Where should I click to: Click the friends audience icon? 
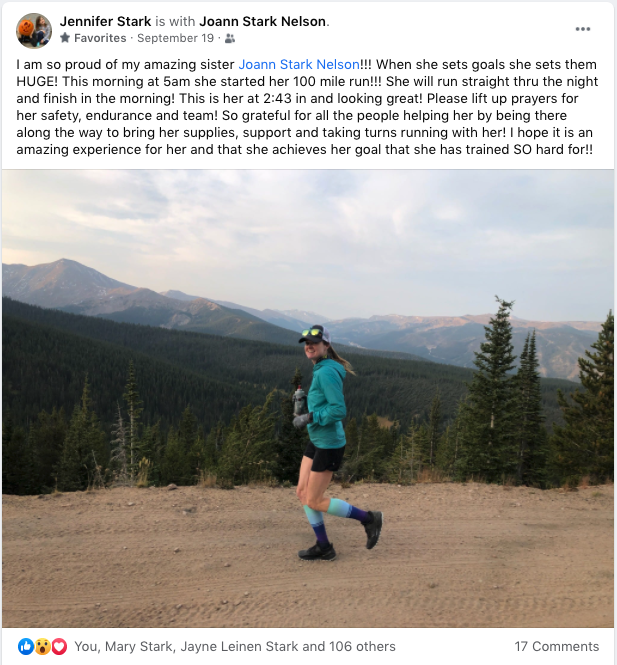(229, 38)
